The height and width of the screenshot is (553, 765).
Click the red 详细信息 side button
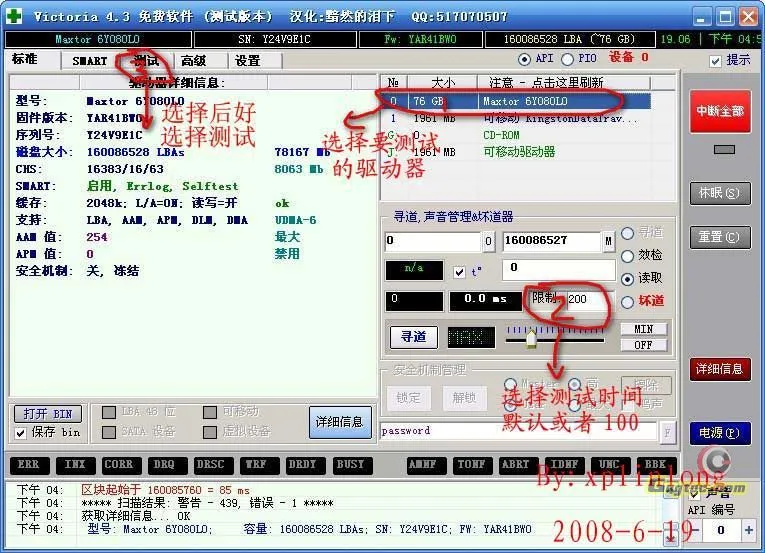(720, 369)
